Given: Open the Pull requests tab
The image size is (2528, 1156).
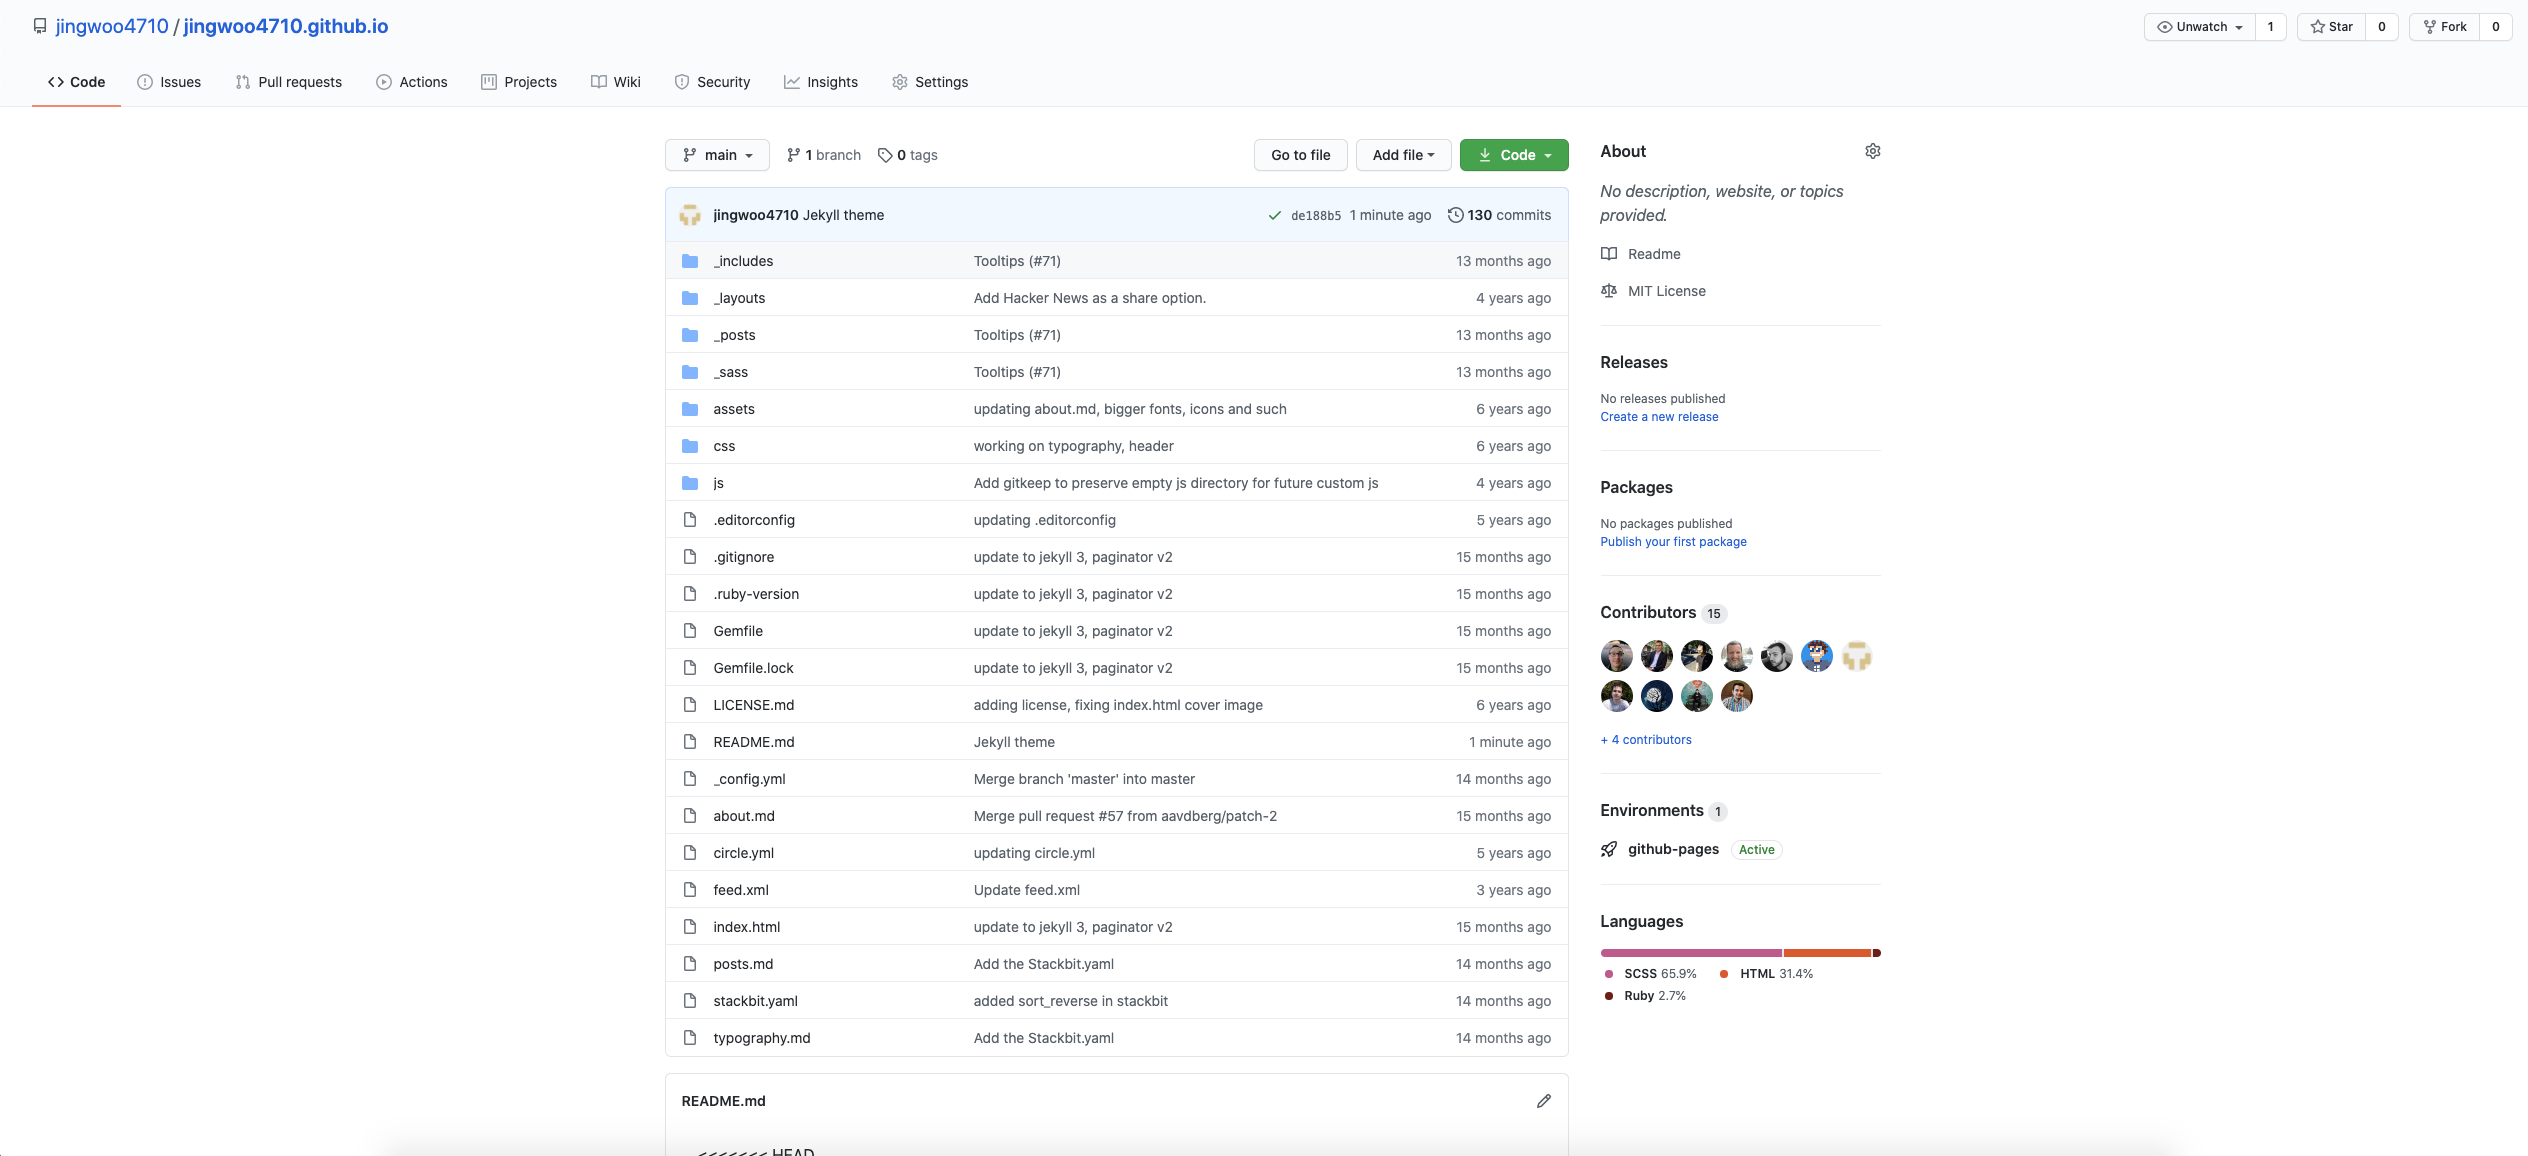Looking at the screenshot, I should 288,82.
